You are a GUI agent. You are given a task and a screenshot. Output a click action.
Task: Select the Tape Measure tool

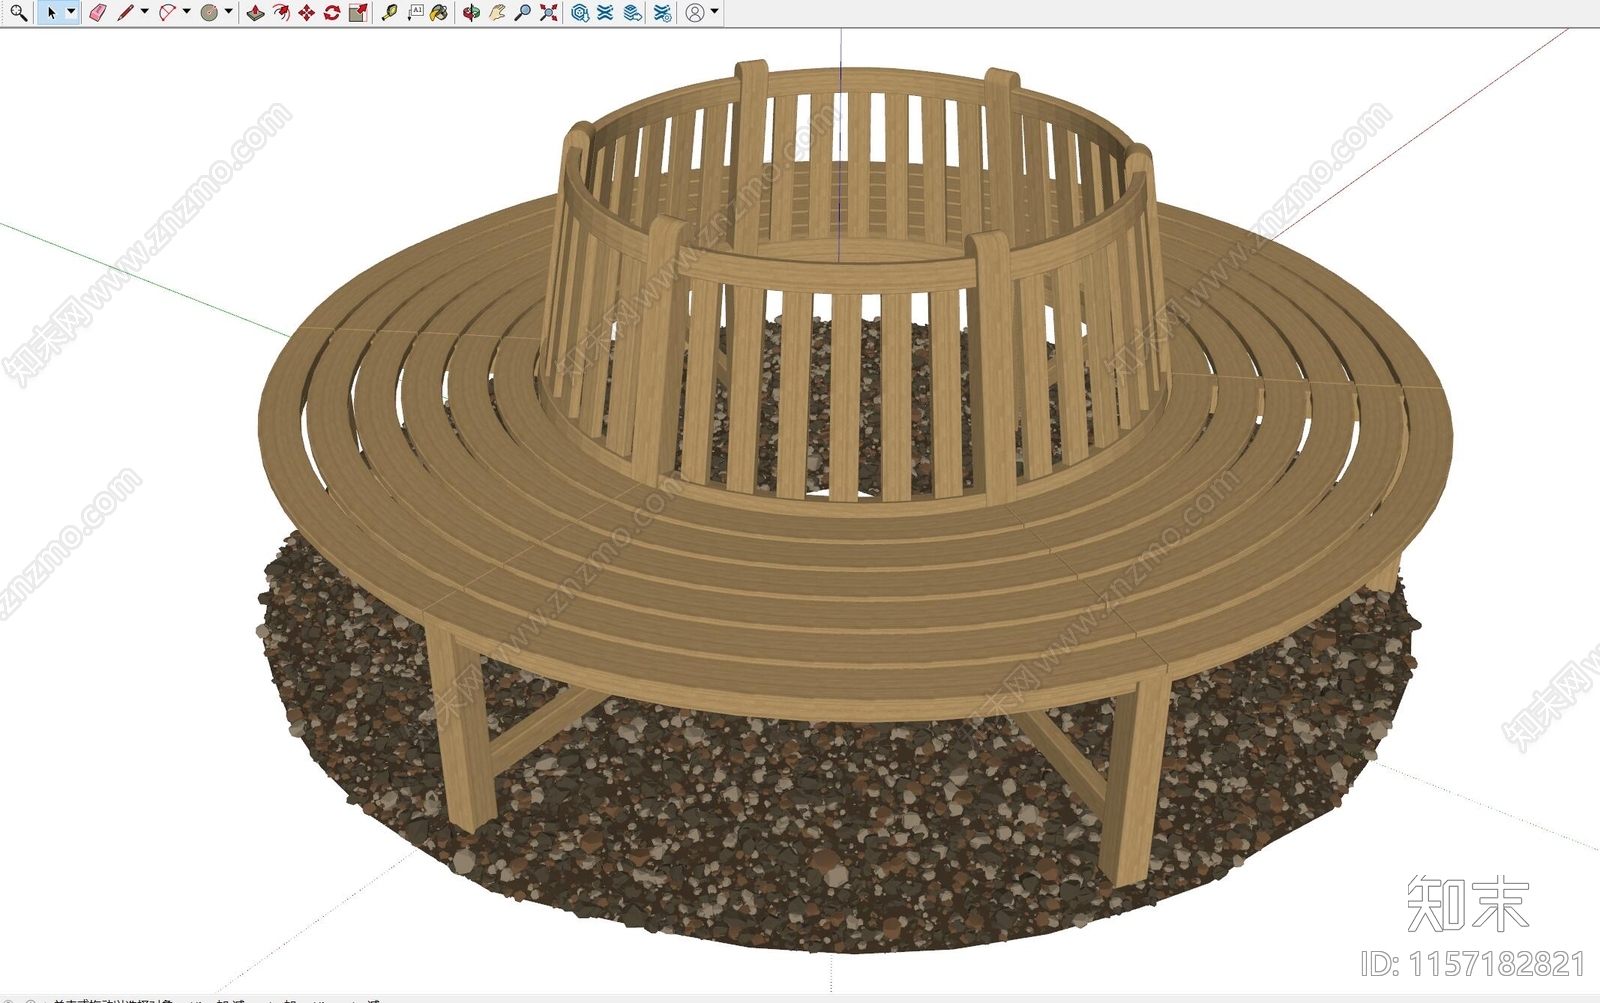click(389, 13)
